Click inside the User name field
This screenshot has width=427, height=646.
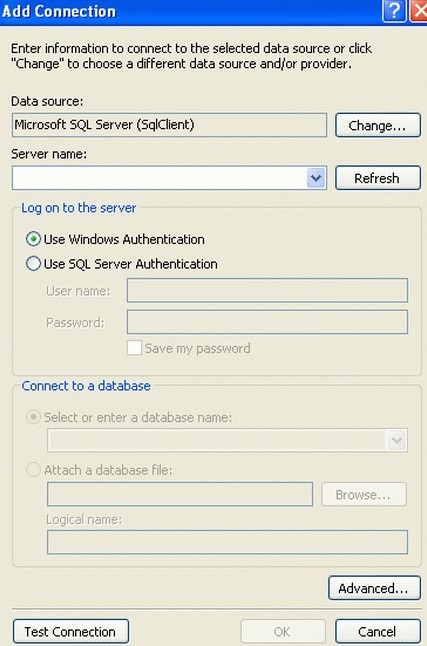click(x=267, y=290)
